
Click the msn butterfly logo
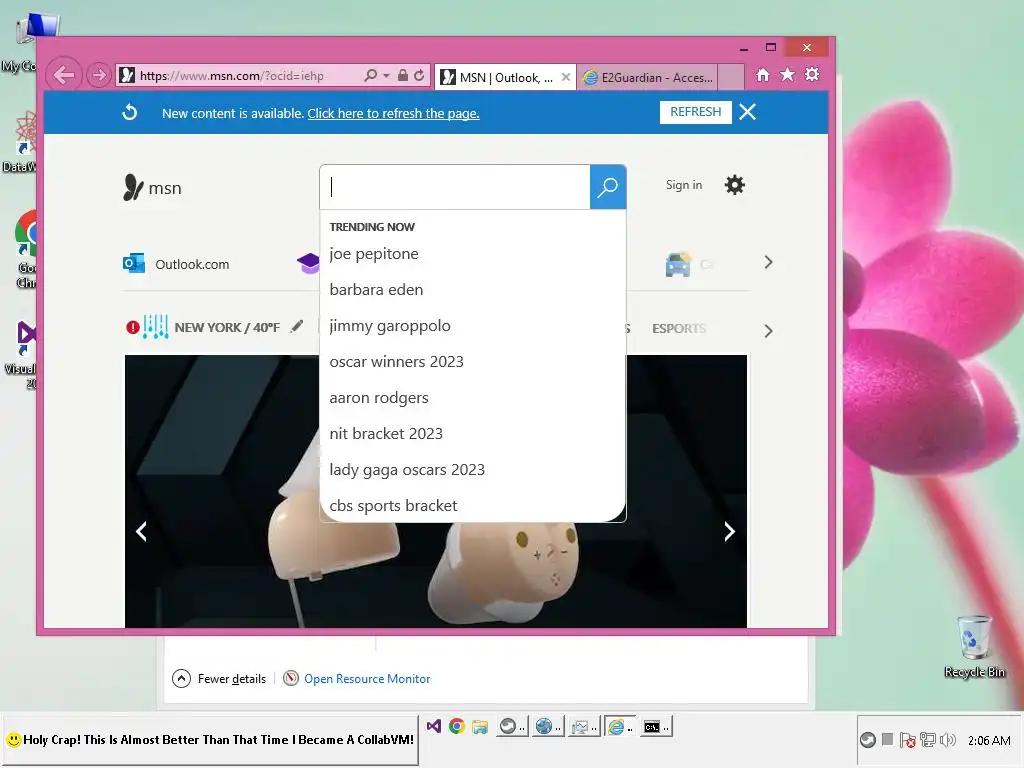tap(152, 187)
